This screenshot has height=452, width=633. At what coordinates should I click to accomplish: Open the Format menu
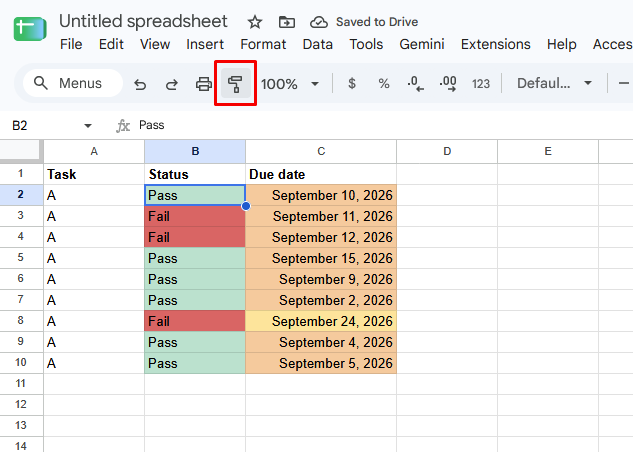point(263,44)
